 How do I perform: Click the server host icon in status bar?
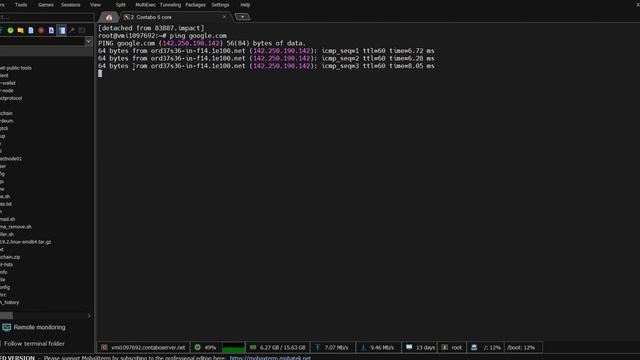click(x=104, y=347)
